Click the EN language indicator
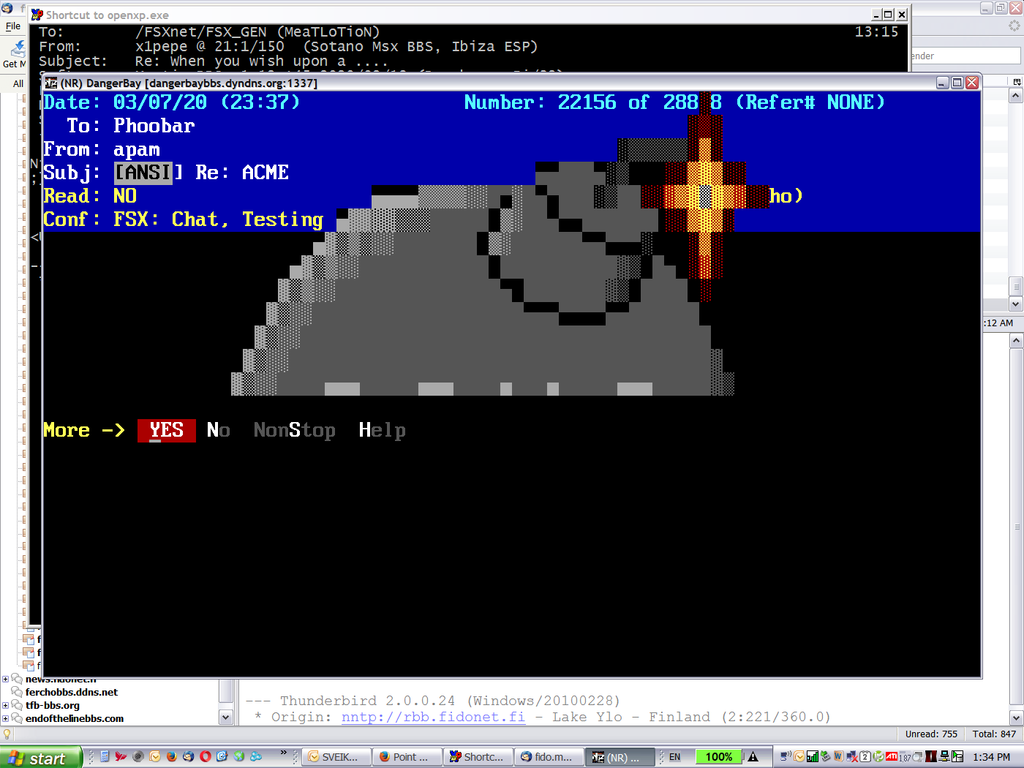This screenshot has width=1024, height=768. click(x=675, y=757)
